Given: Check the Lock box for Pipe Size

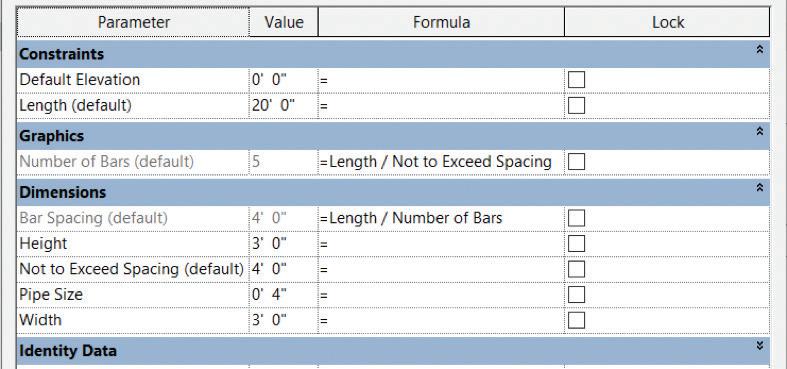Looking at the screenshot, I should 576,295.
